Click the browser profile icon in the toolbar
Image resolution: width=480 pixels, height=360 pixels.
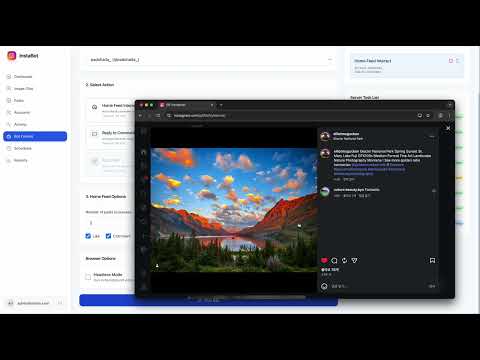coord(441,116)
